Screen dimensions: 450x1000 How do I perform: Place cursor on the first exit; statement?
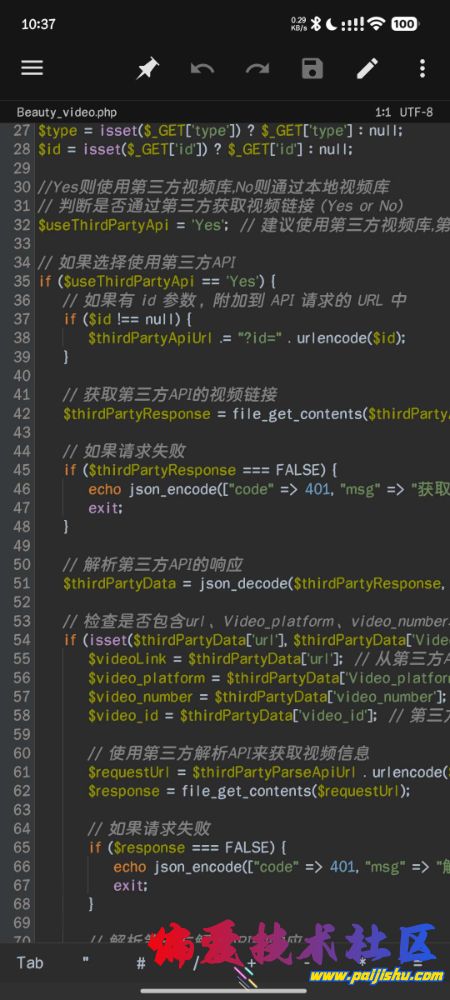(x=106, y=508)
